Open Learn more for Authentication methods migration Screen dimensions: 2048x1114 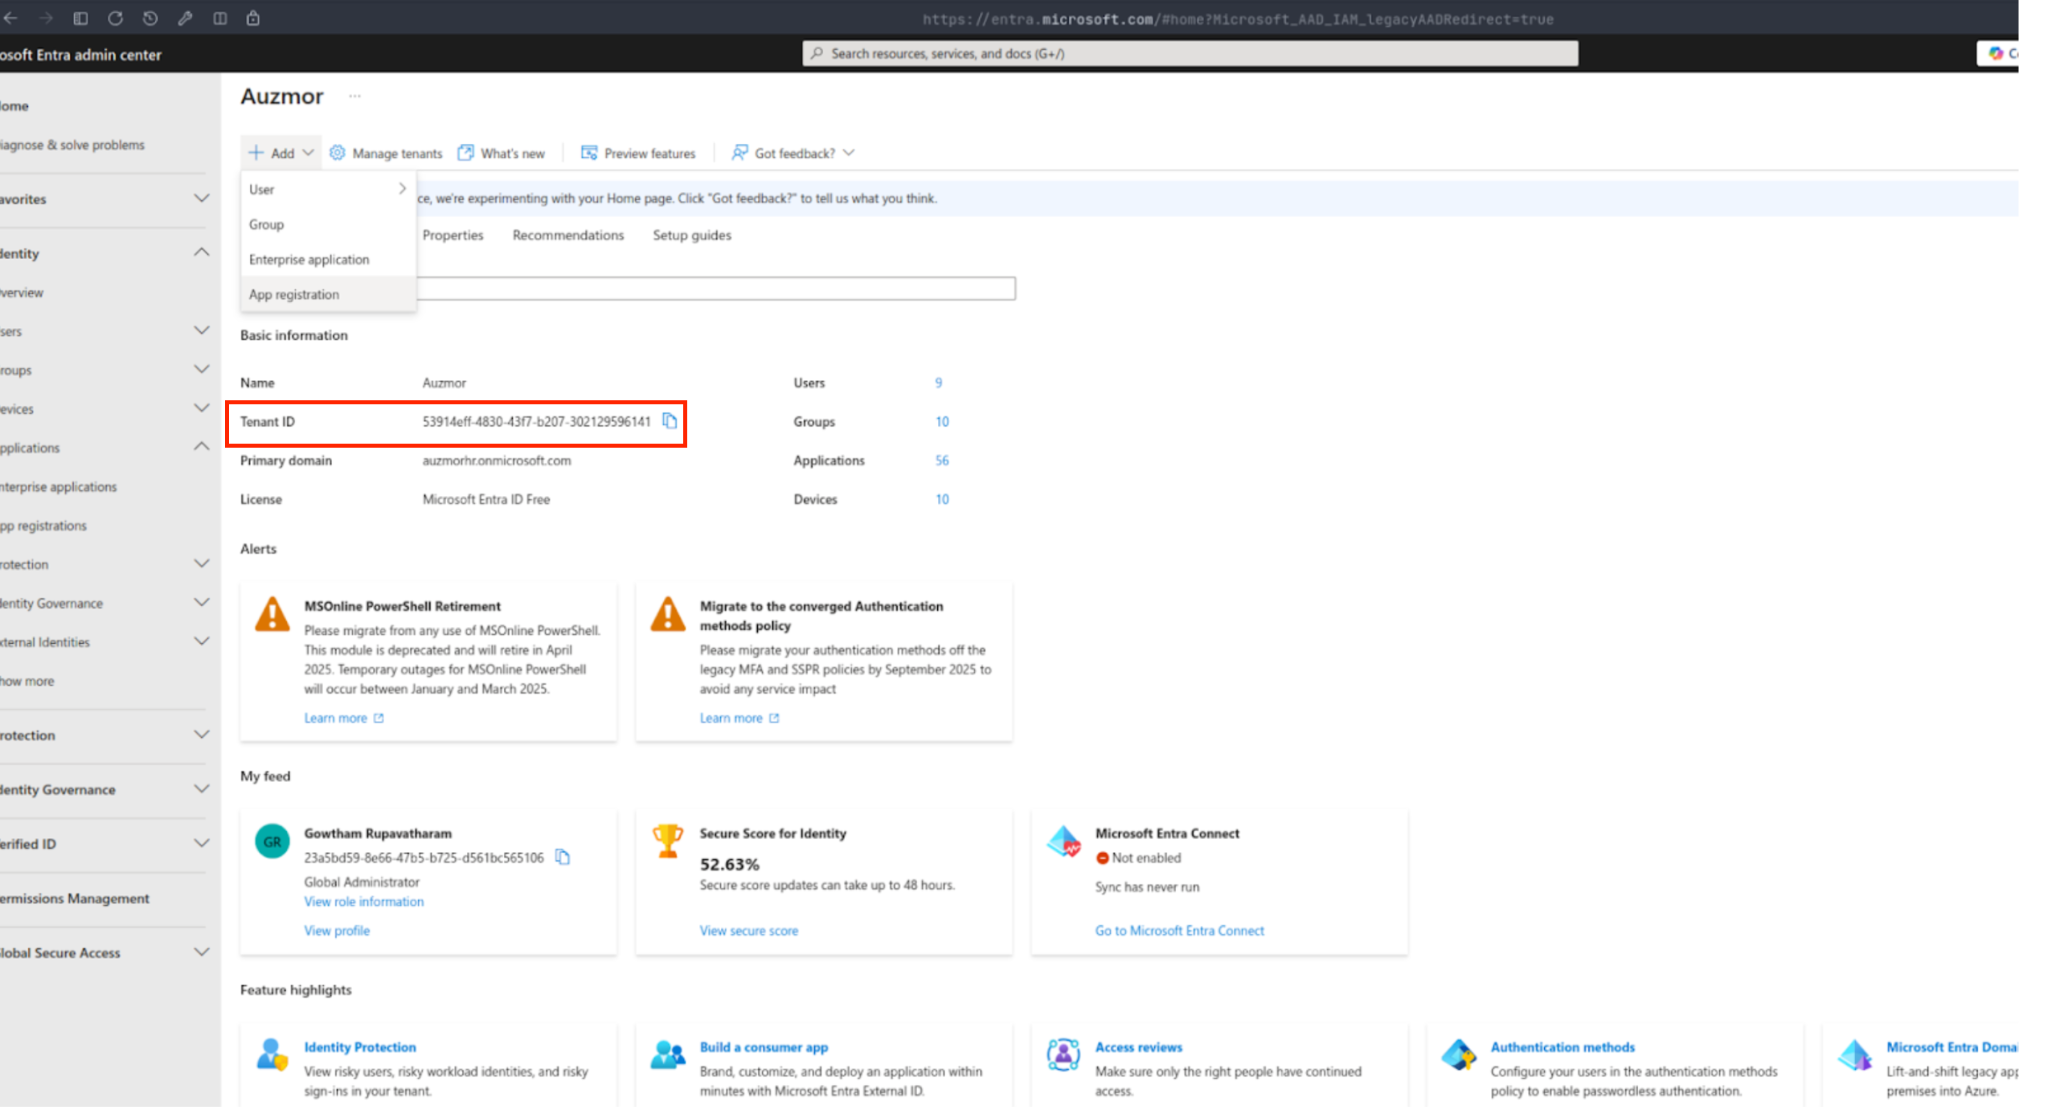[739, 718]
